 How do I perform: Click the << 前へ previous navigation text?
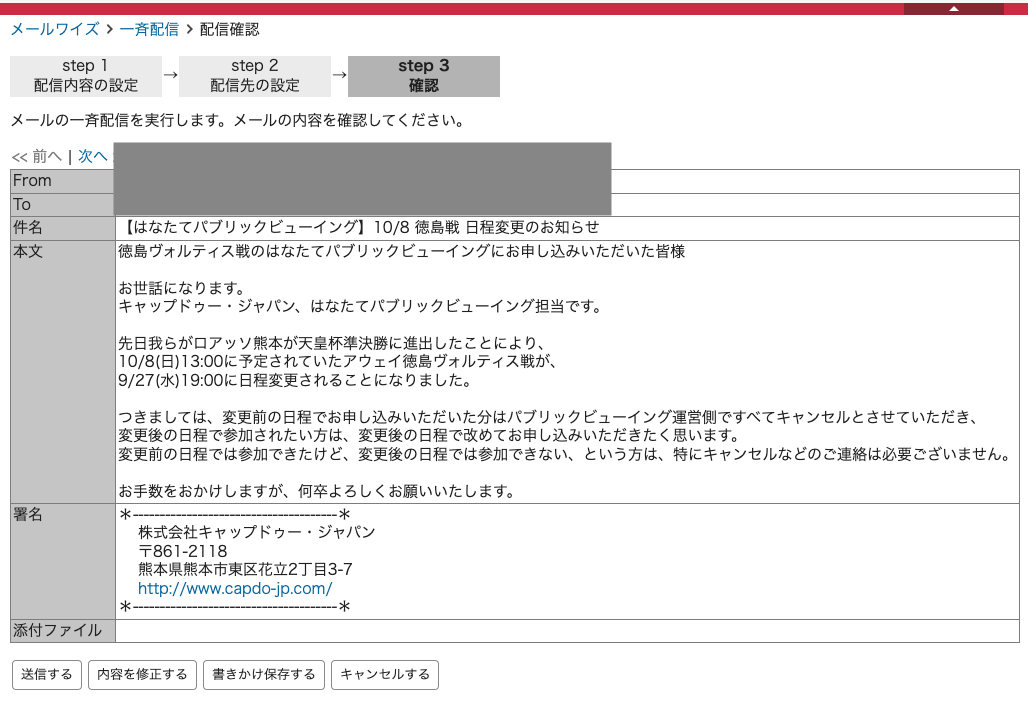pyautogui.click(x=37, y=156)
